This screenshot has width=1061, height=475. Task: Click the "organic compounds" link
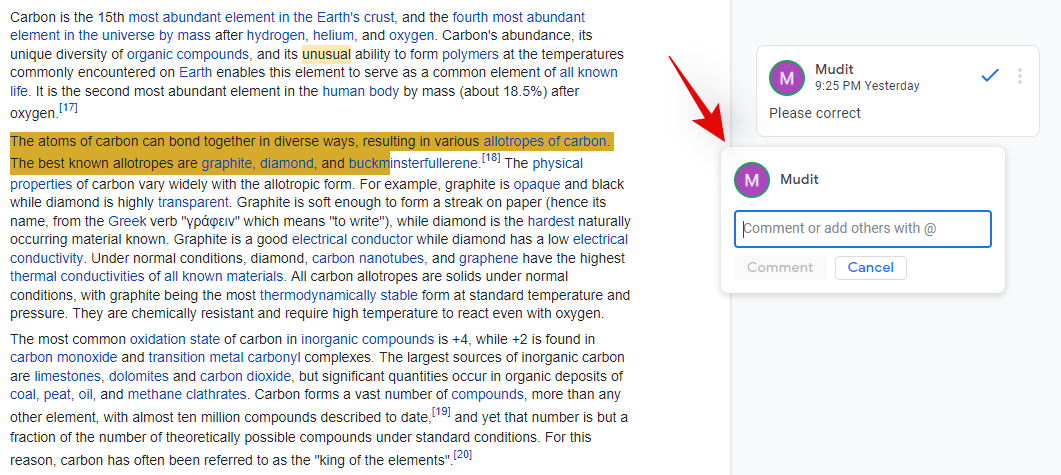187,54
